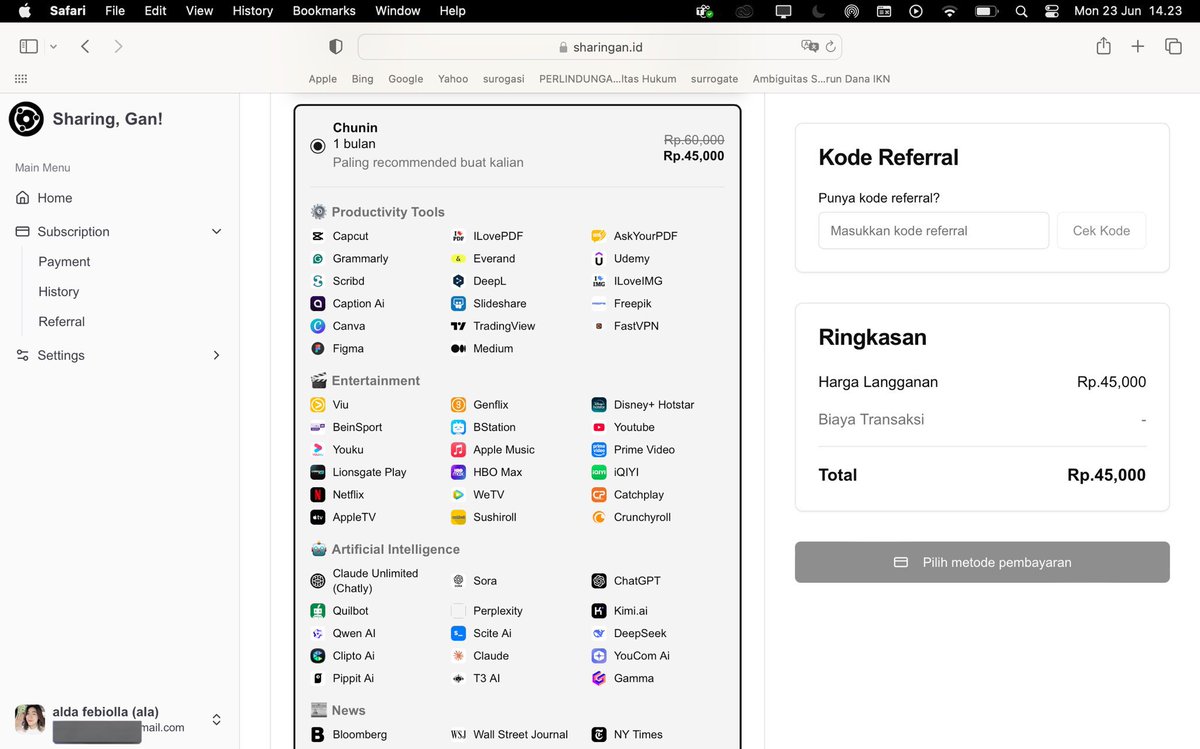This screenshot has height=749, width=1200.
Task: Go back with Safari back arrow
Action: point(85,46)
